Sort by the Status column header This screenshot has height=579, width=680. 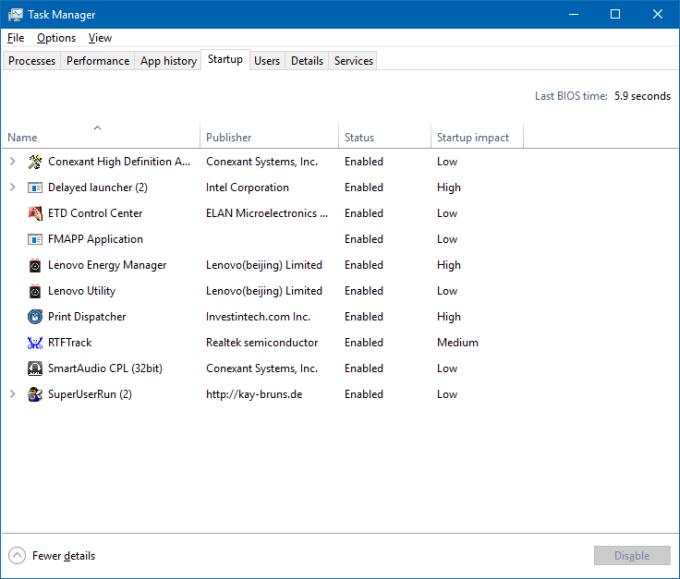(385, 136)
